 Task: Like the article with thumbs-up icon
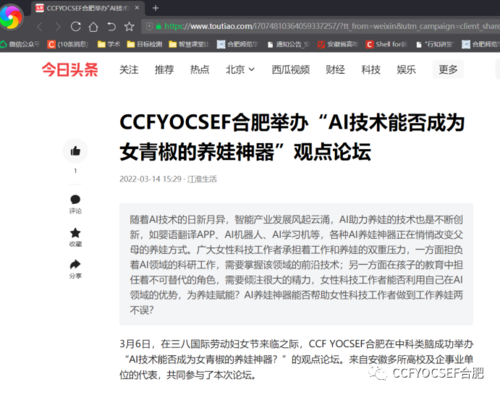click(75, 151)
